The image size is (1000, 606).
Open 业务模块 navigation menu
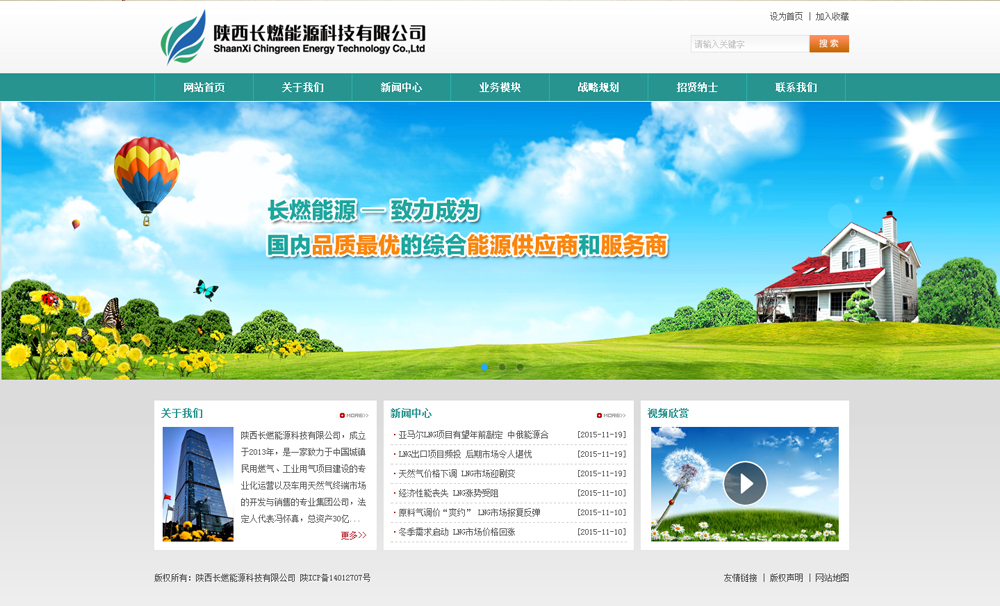tap(500, 88)
